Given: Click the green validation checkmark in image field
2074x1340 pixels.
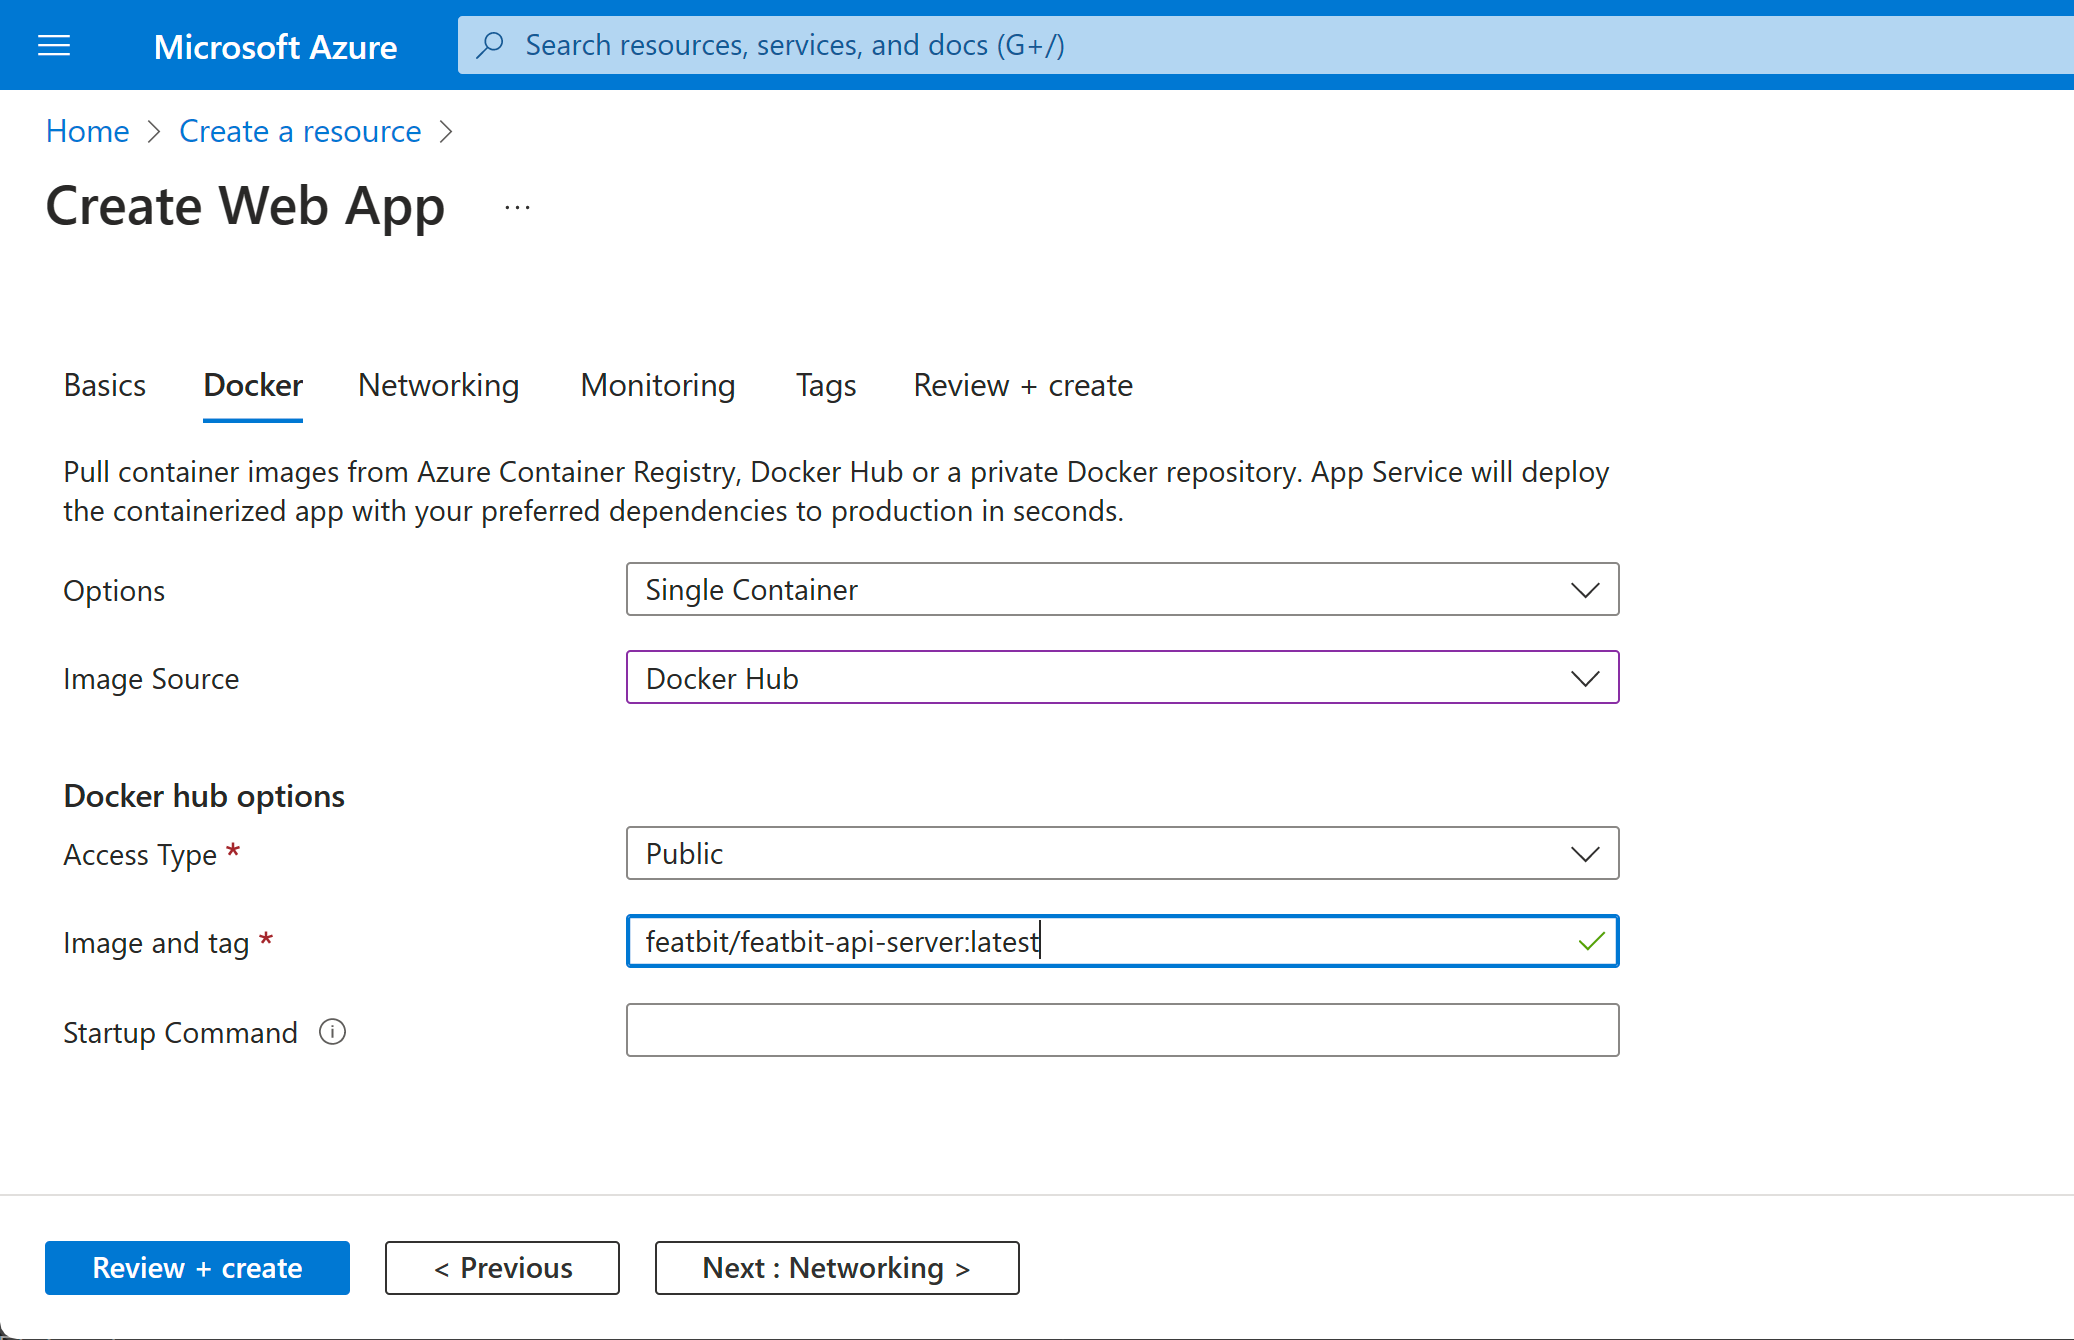Looking at the screenshot, I should click(x=1591, y=941).
